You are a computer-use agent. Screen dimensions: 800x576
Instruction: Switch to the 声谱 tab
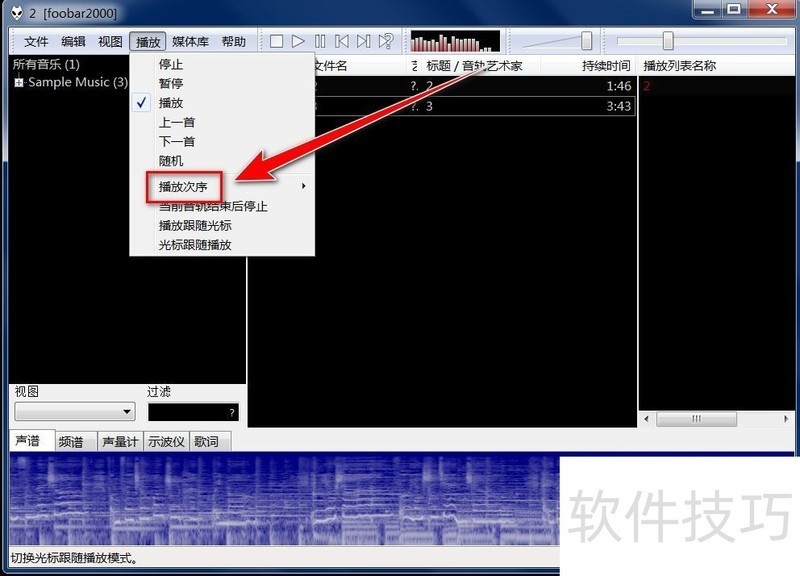click(x=32, y=441)
